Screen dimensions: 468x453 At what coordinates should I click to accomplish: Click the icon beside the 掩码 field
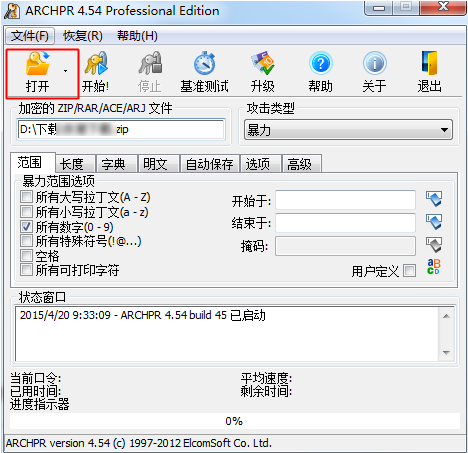pos(434,245)
